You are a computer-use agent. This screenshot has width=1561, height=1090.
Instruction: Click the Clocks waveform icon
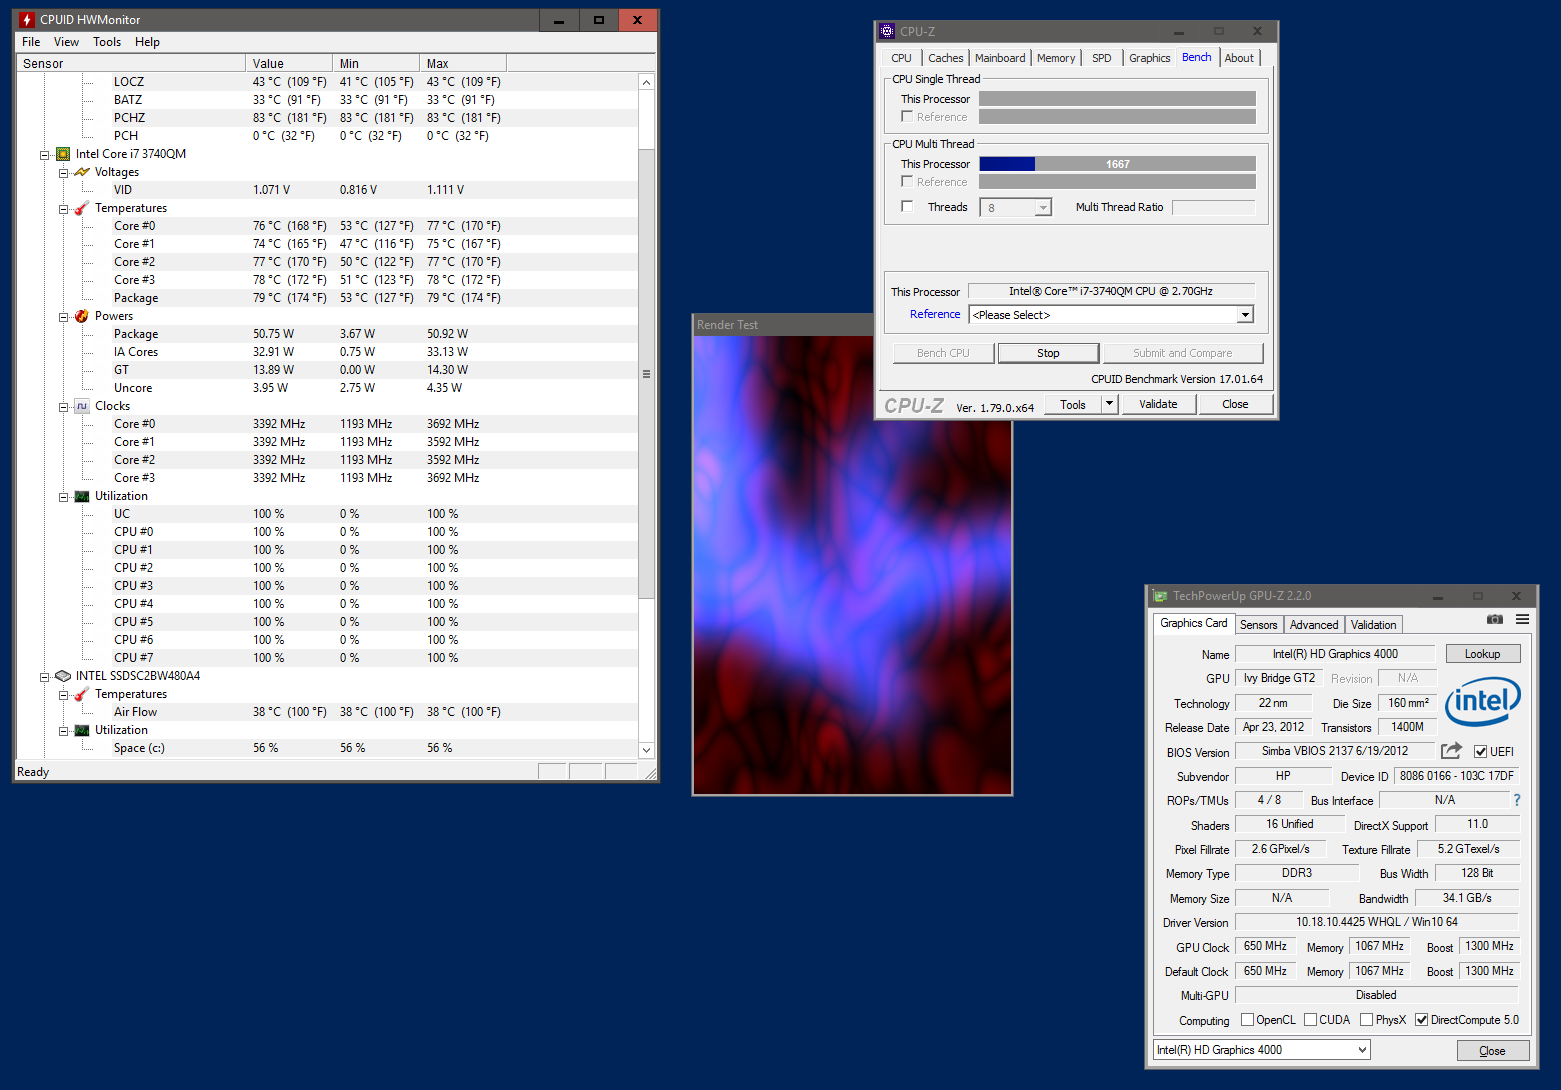coord(82,406)
